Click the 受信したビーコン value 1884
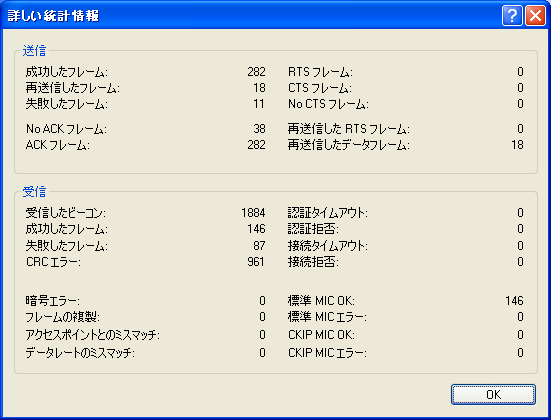Image resolution: width=551 pixels, height=420 pixels. 253,213
